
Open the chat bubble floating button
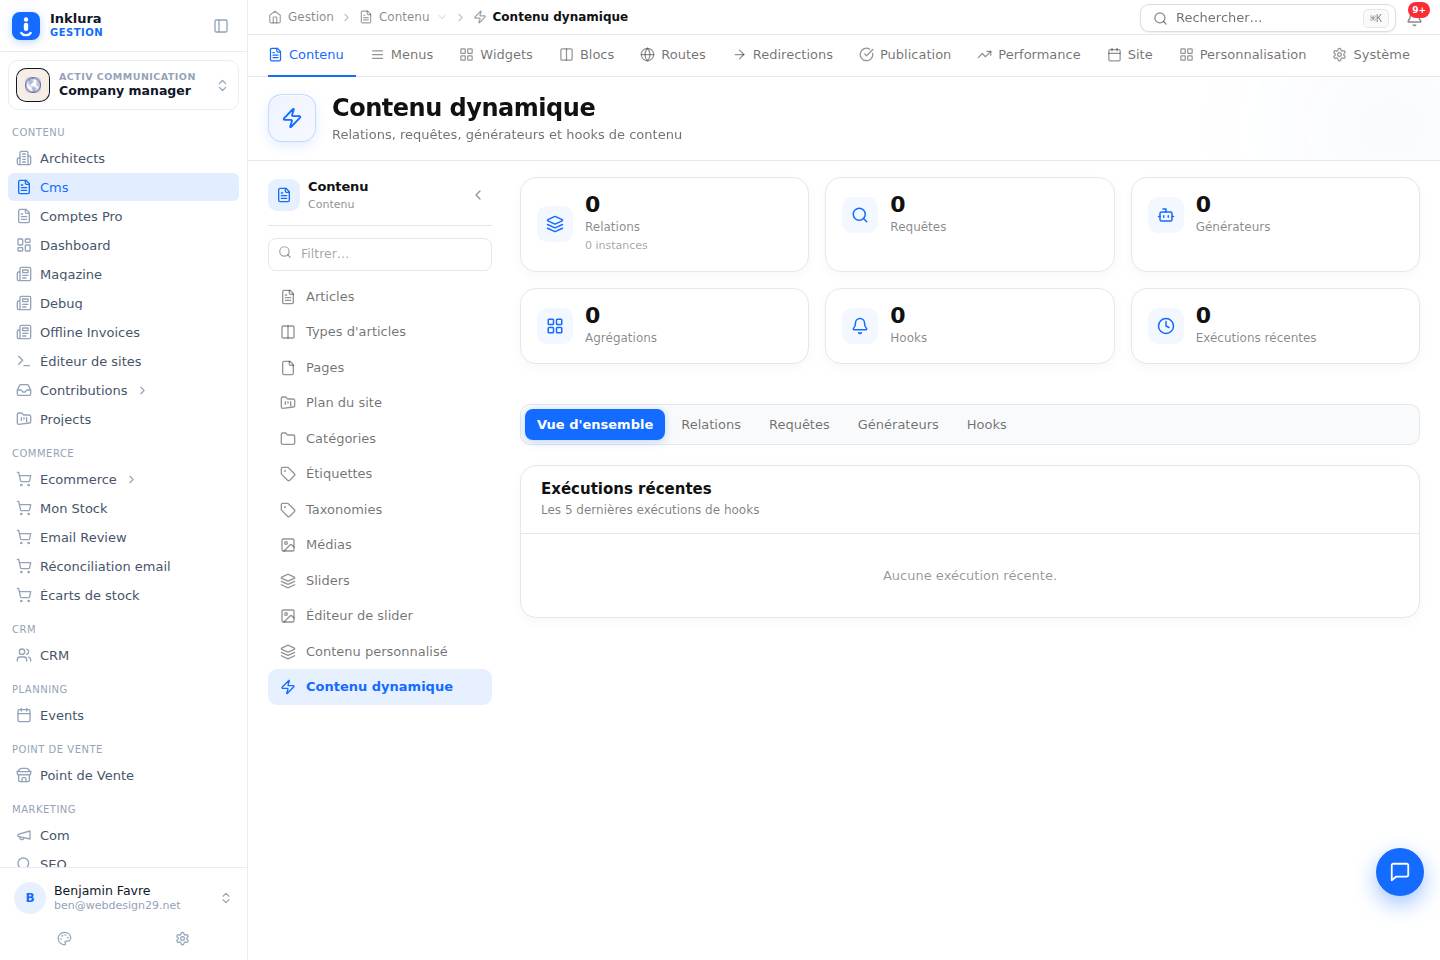pos(1400,872)
